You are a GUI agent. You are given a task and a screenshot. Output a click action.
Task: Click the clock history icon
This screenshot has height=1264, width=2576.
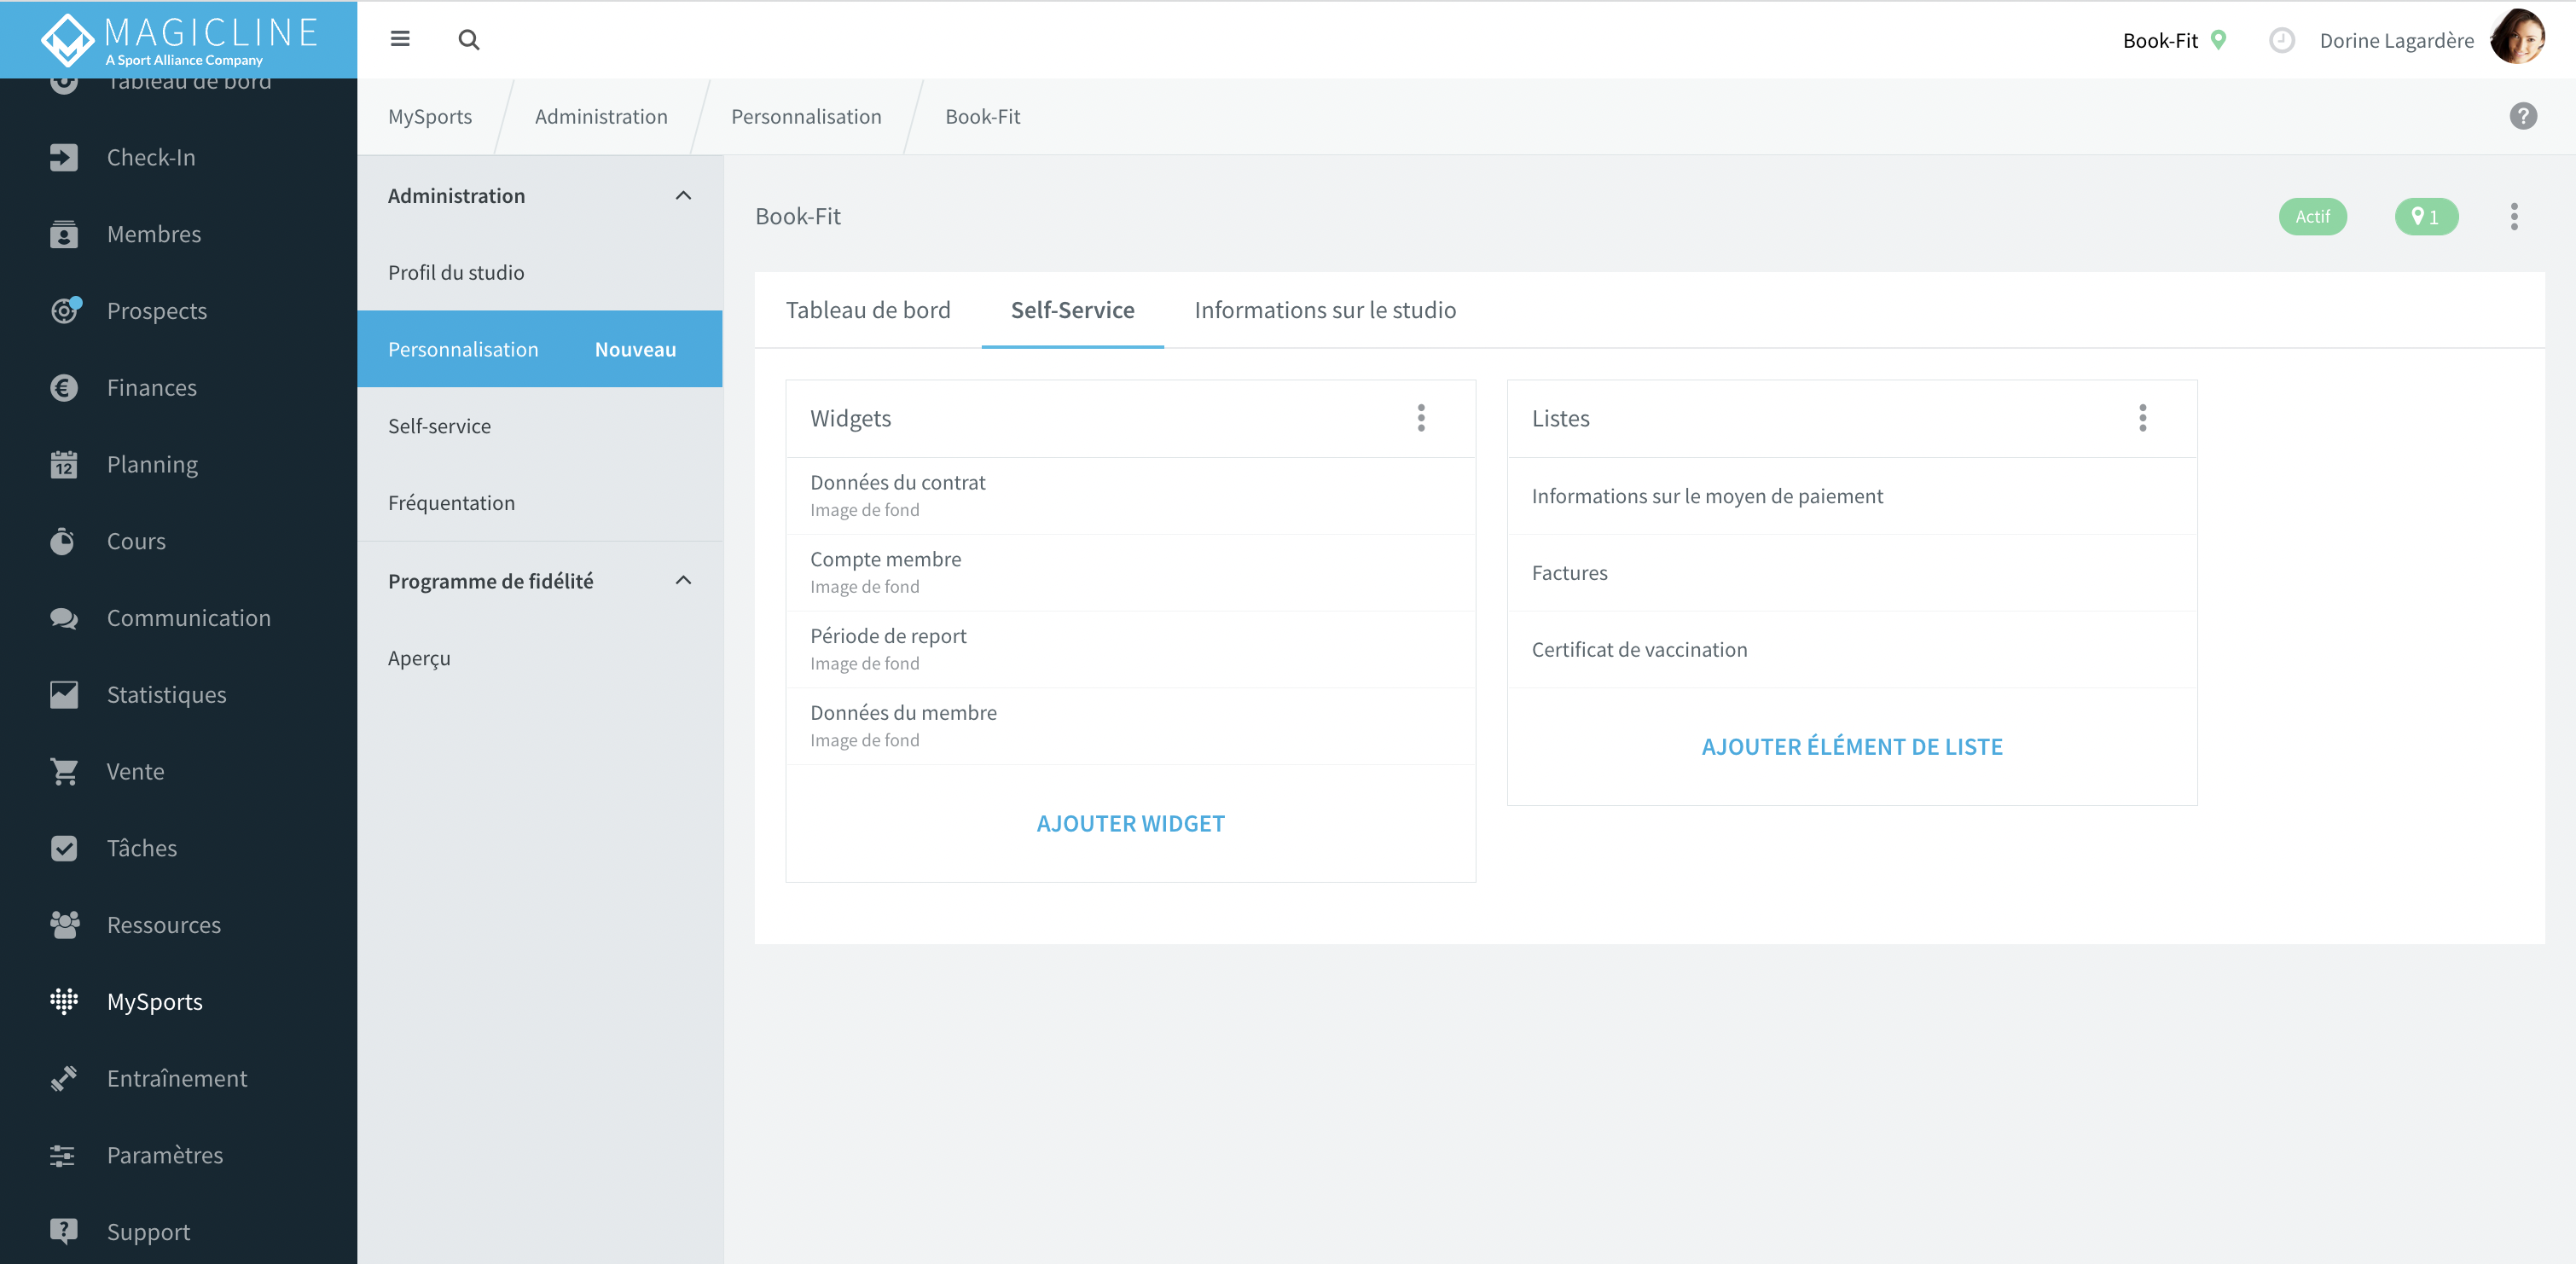2282,40
